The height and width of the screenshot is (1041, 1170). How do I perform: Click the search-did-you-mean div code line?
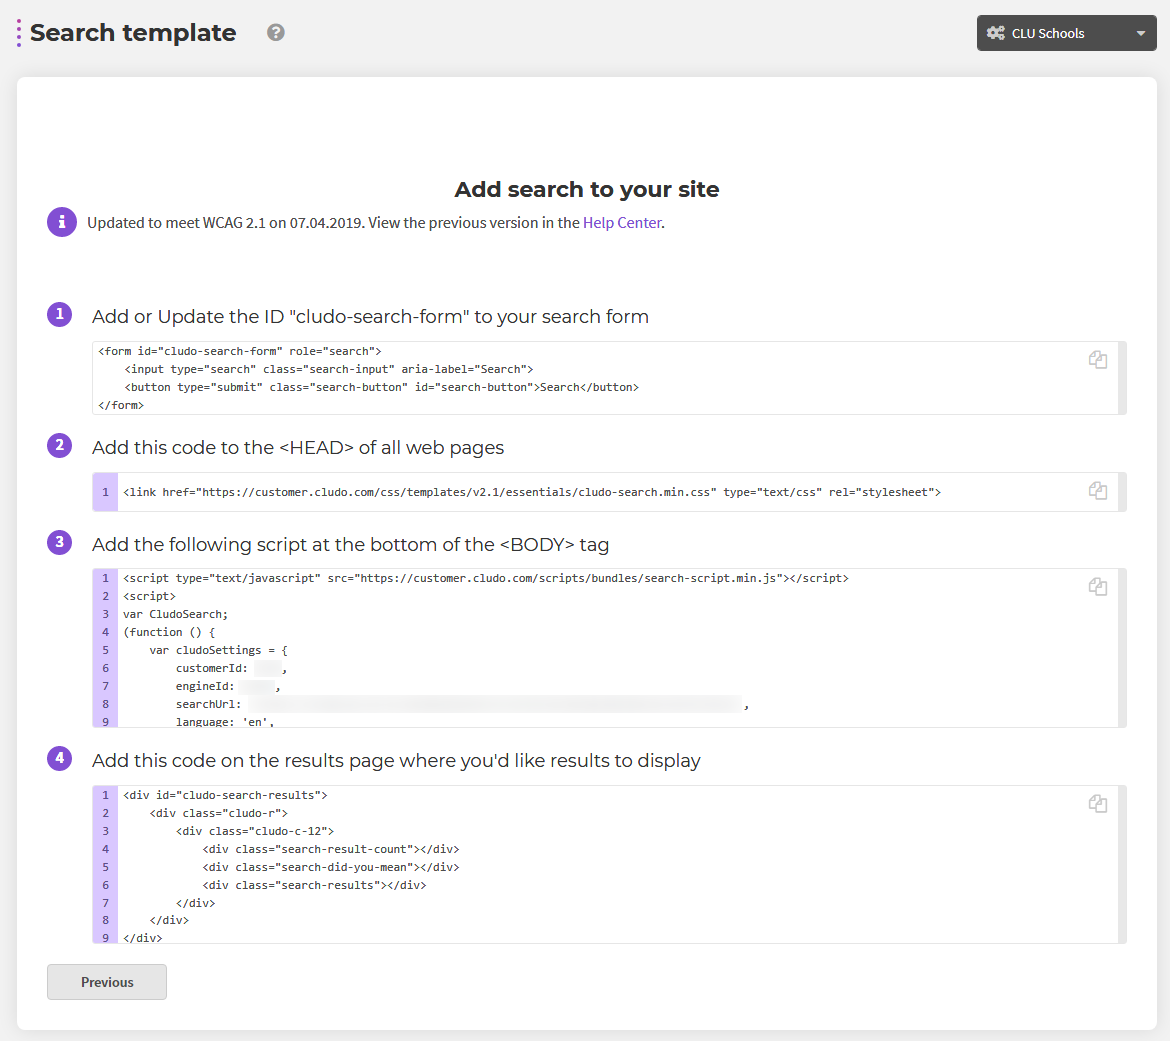click(331, 867)
